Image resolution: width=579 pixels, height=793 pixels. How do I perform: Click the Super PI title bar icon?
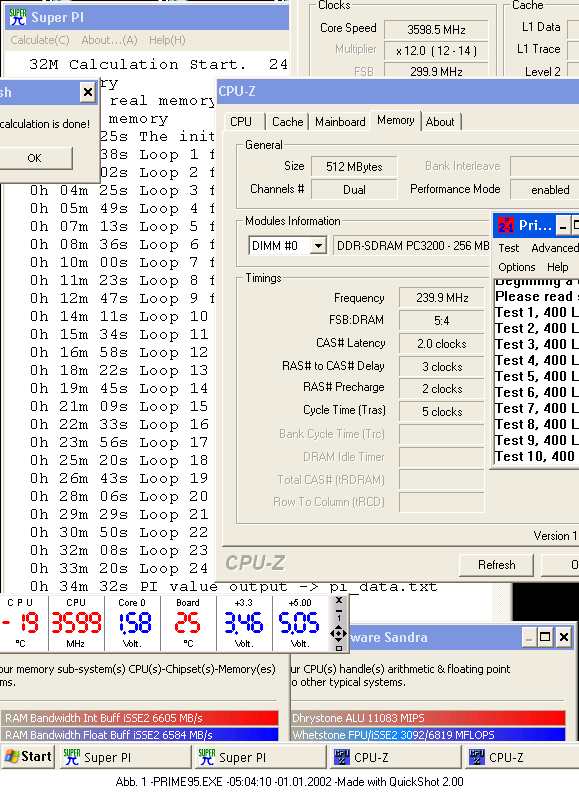(18, 17)
